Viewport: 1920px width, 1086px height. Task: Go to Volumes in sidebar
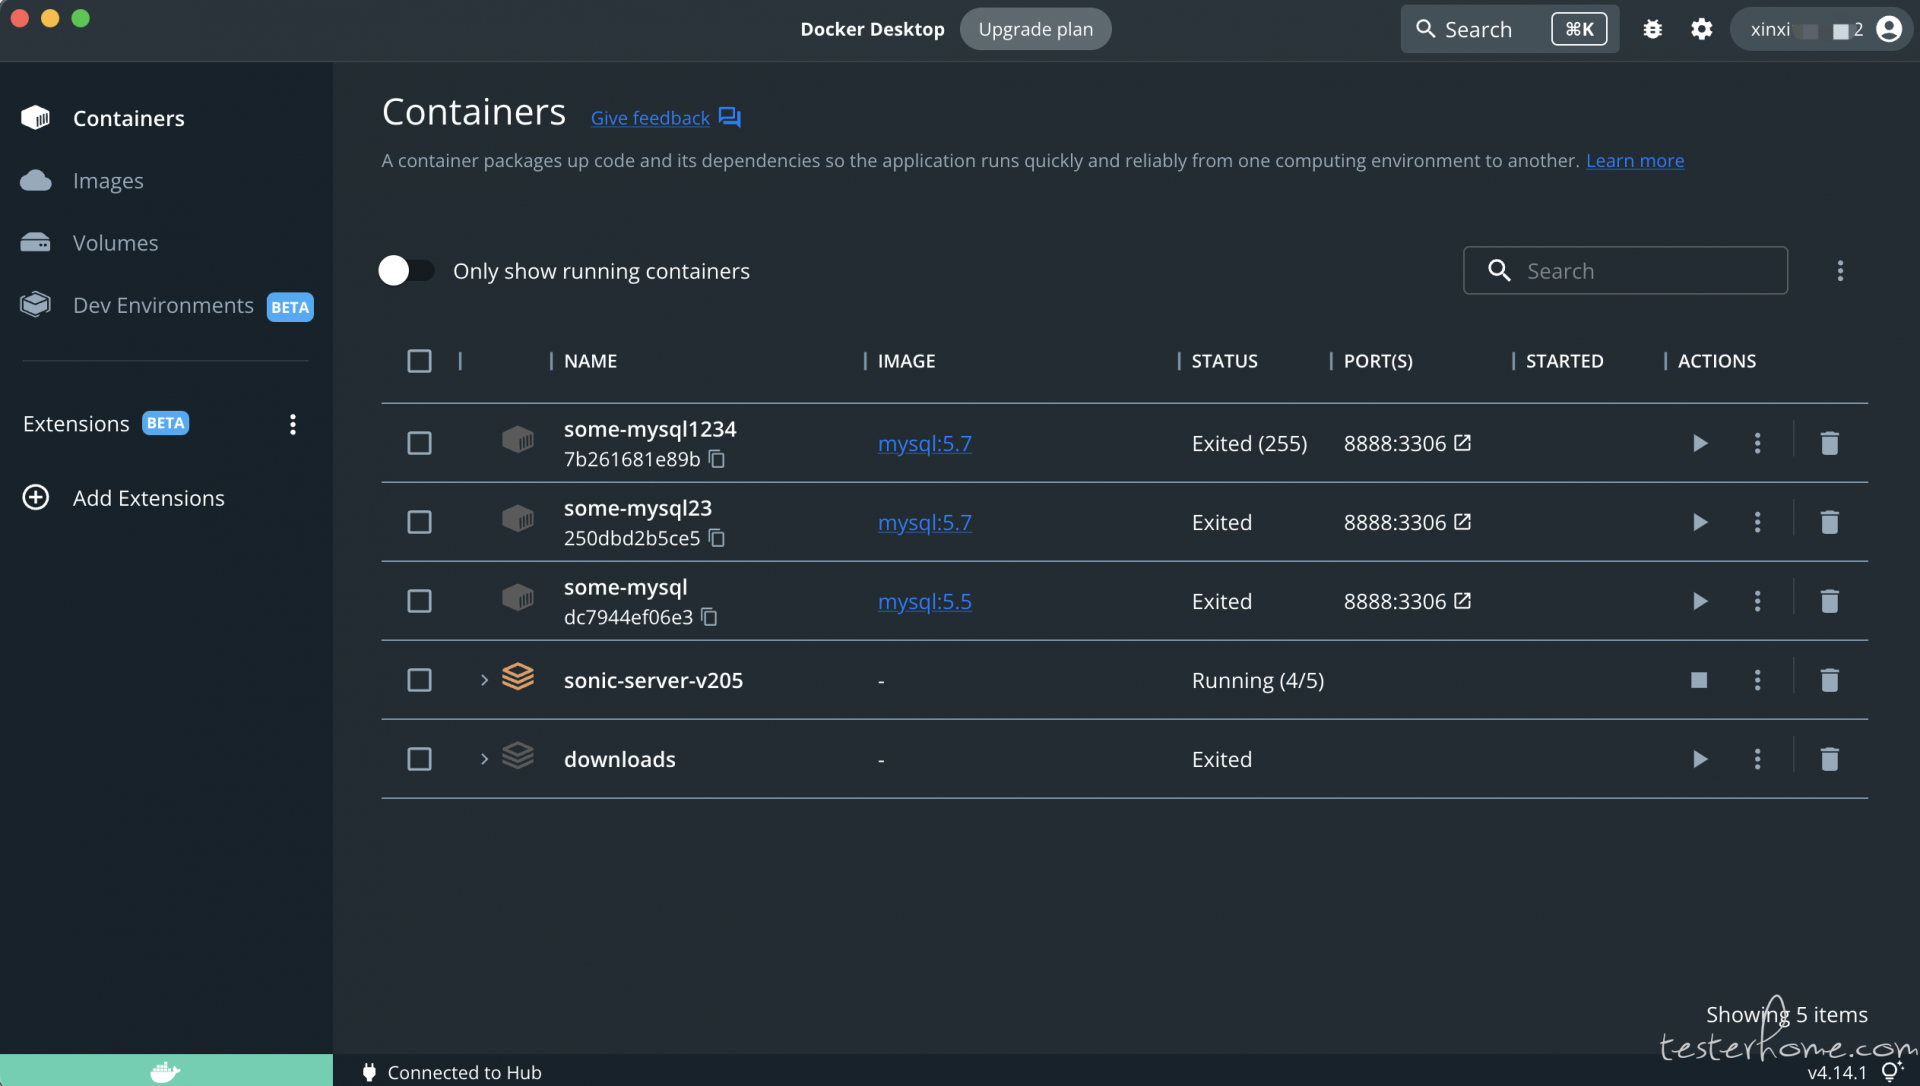[x=115, y=243]
